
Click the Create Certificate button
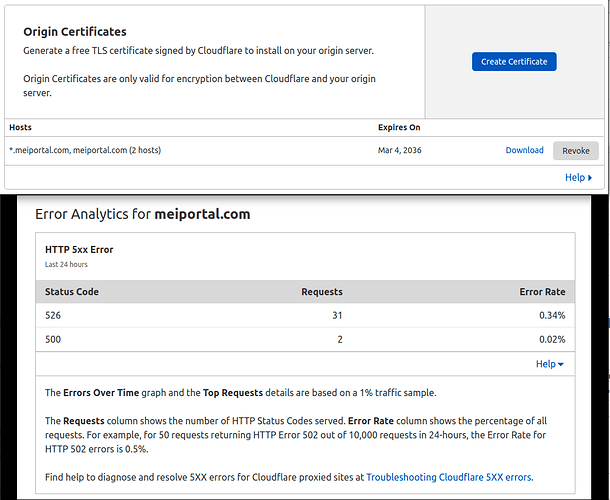click(x=514, y=61)
